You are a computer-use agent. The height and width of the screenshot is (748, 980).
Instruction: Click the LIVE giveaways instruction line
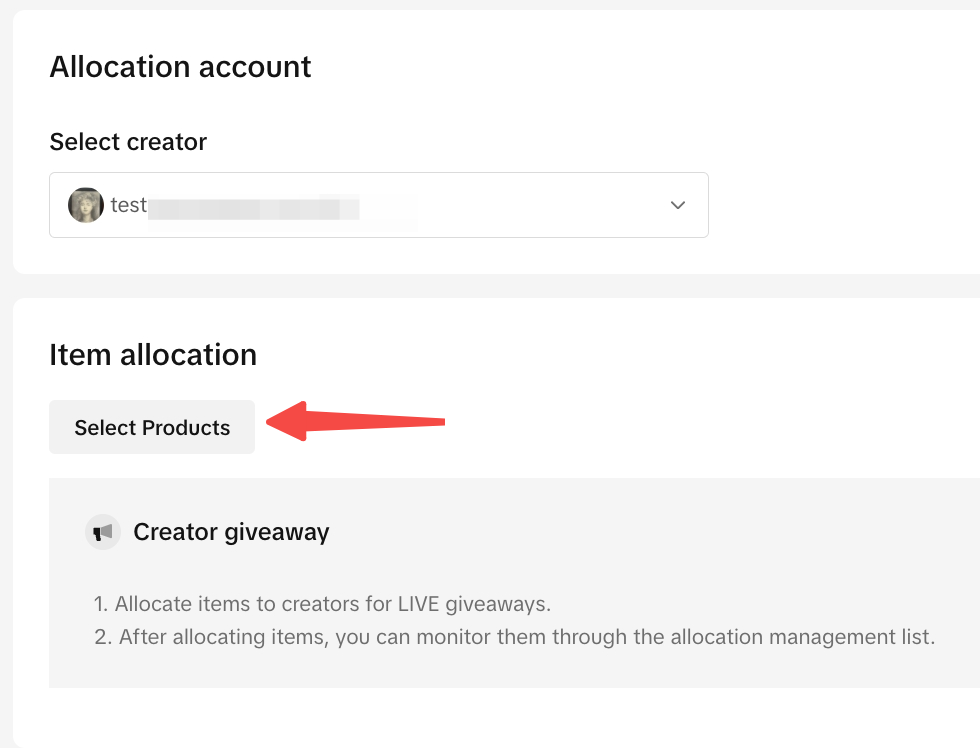(x=322, y=604)
